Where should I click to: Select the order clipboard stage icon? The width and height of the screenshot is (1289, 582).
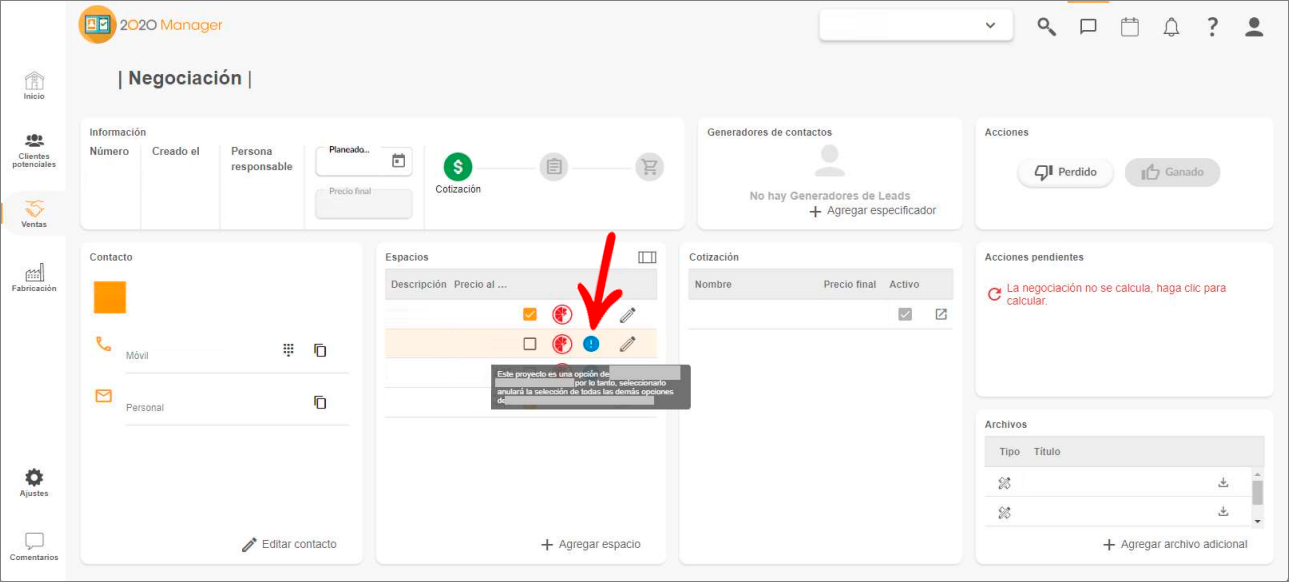coord(554,167)
